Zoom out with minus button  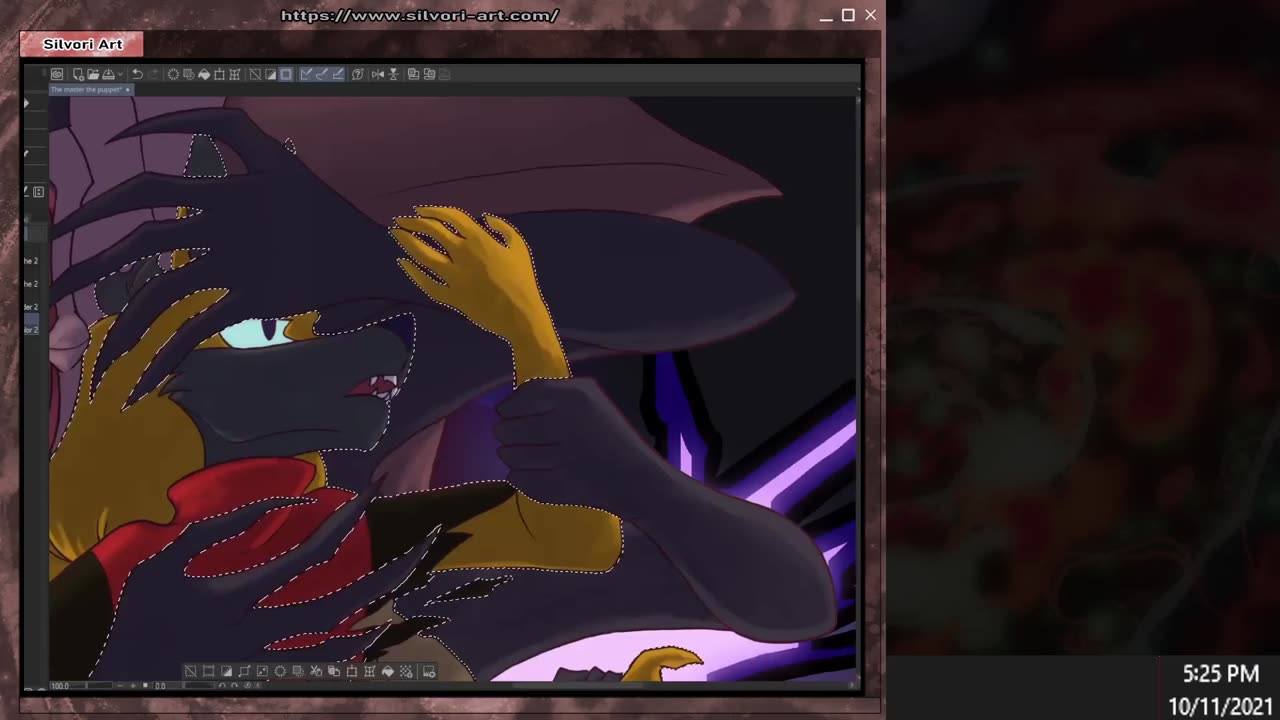120,686
